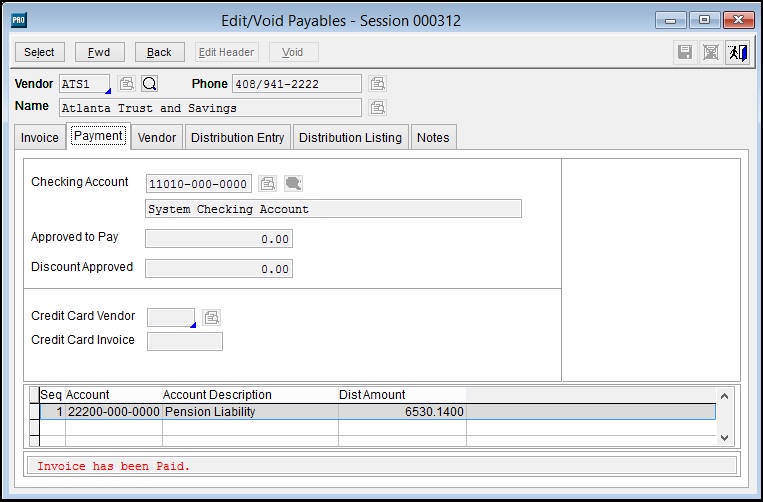Screen dimensions: 763x502
Task: Select the 6530.1400 amount cell
Action: pos(402,412)
